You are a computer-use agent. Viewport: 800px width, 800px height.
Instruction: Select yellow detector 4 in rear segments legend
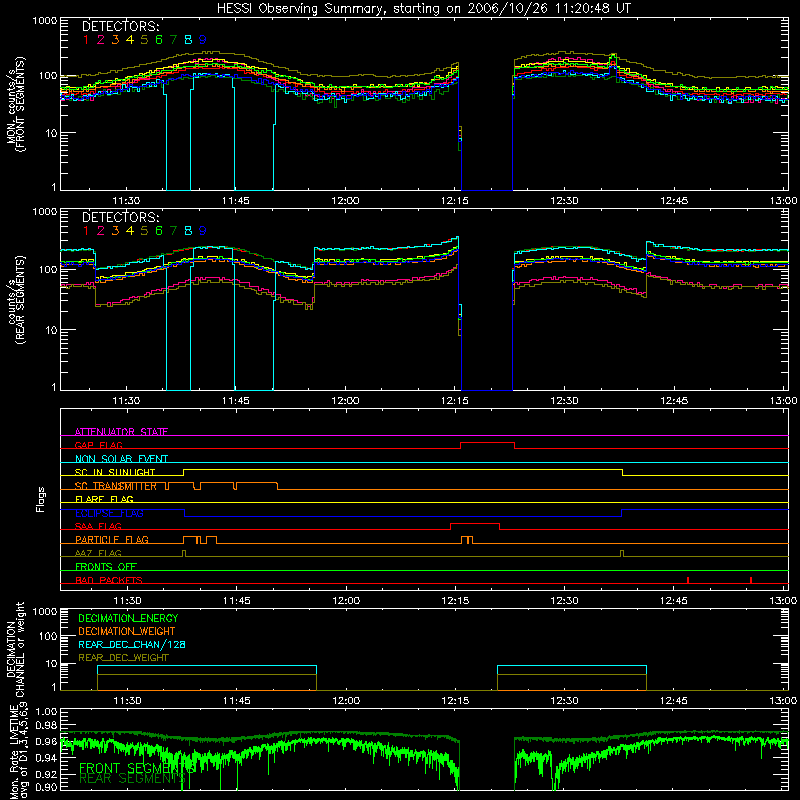click(130, 231)
